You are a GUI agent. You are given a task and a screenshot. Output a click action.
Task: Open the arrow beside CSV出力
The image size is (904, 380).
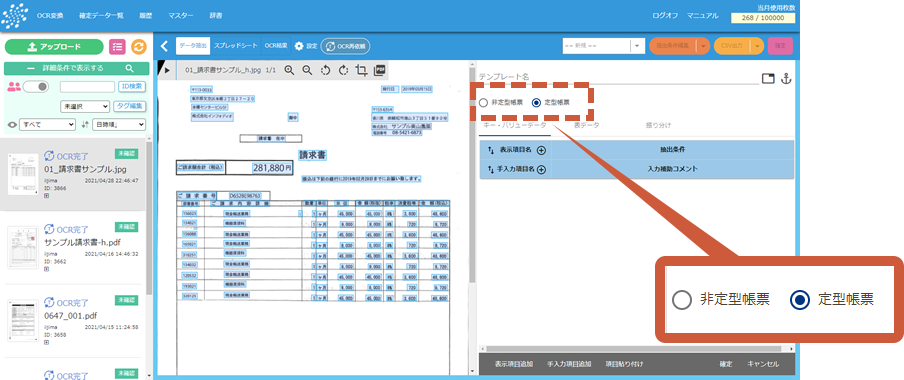(x=756, y=46)
